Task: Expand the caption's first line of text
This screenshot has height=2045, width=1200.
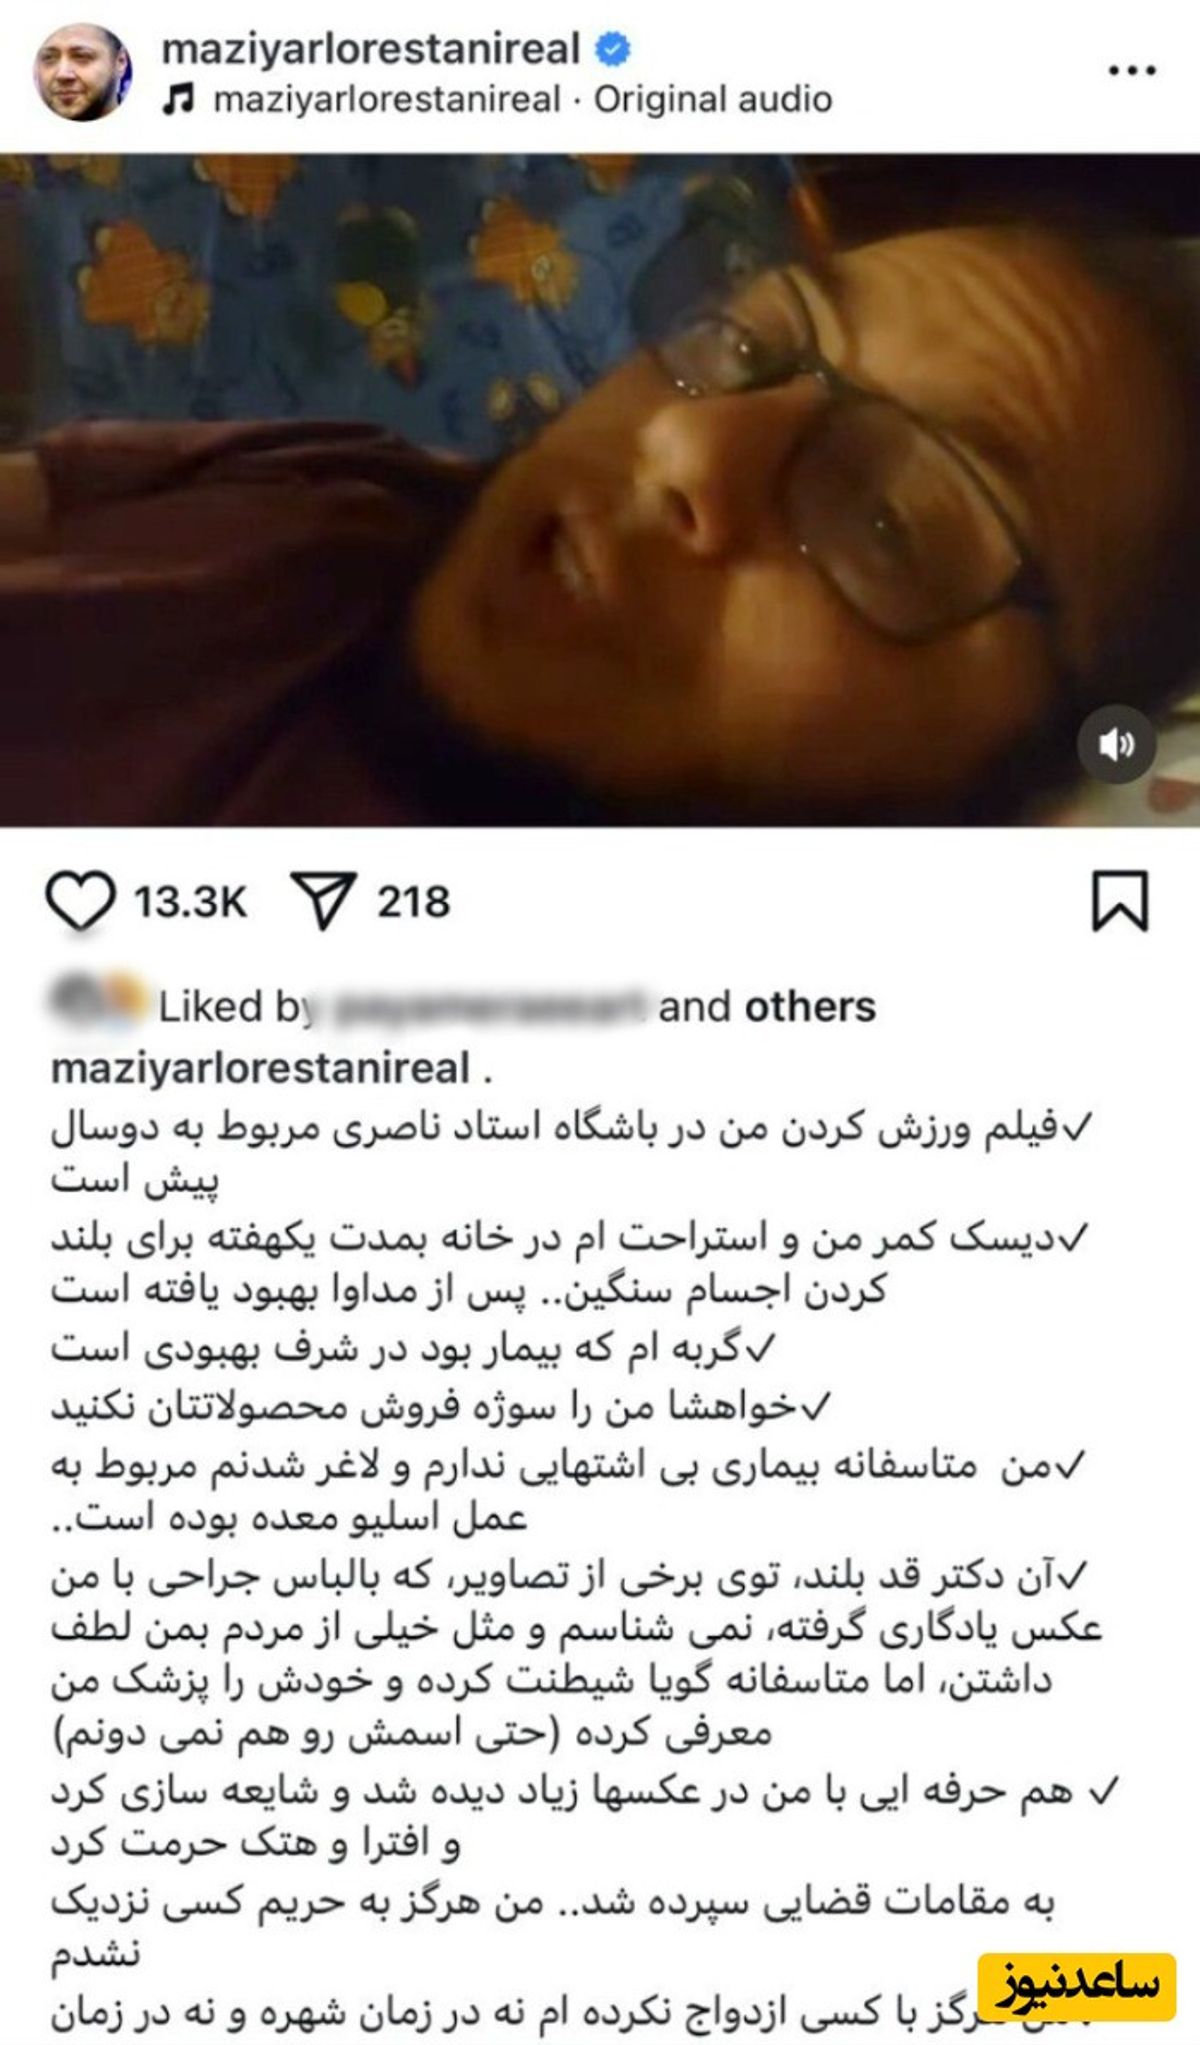Action: pos(570,1128)
